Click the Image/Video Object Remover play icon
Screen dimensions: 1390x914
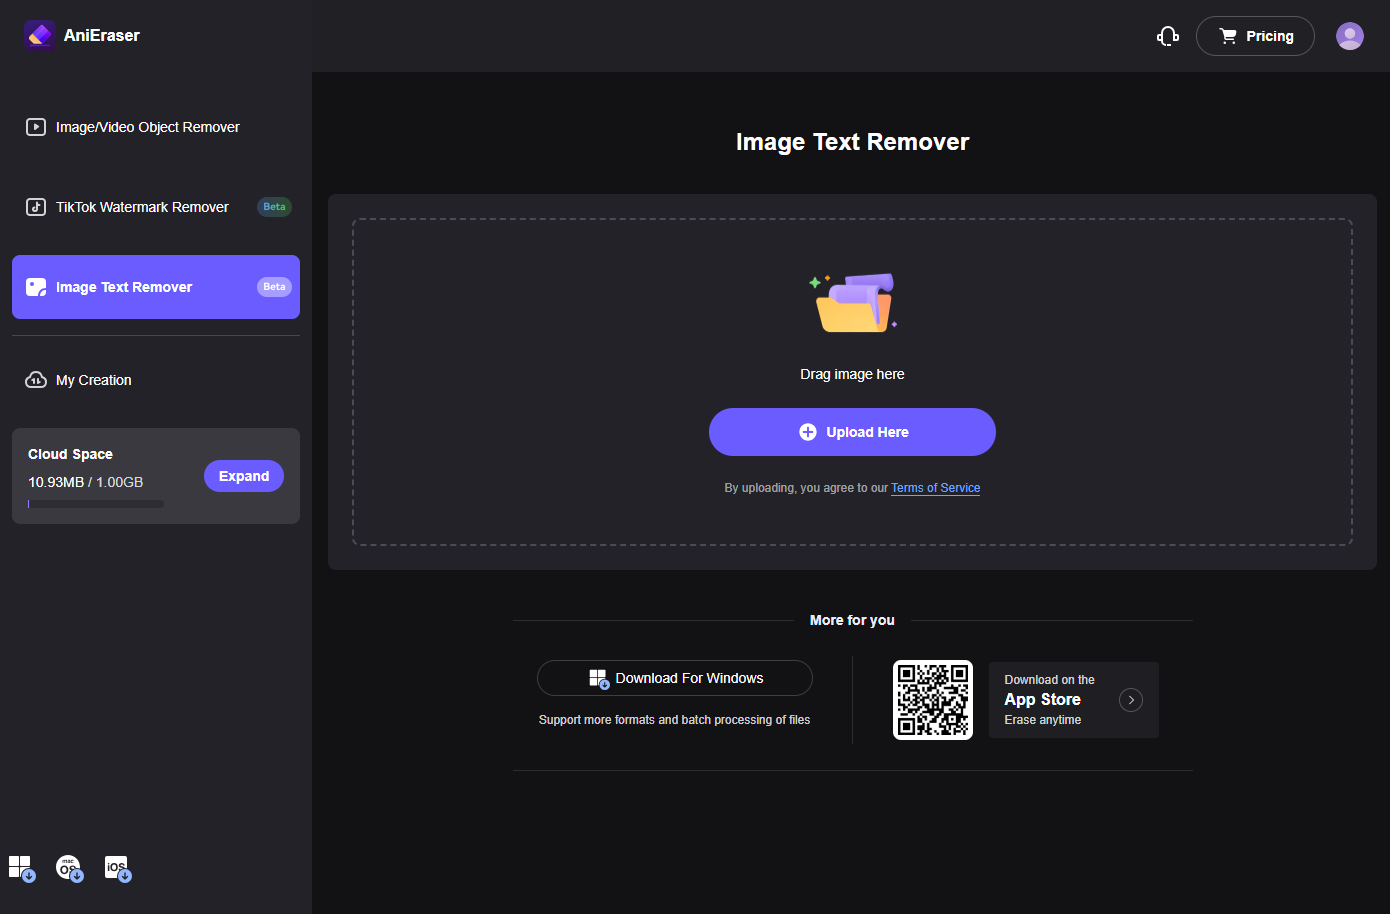[x=36, y=127]
